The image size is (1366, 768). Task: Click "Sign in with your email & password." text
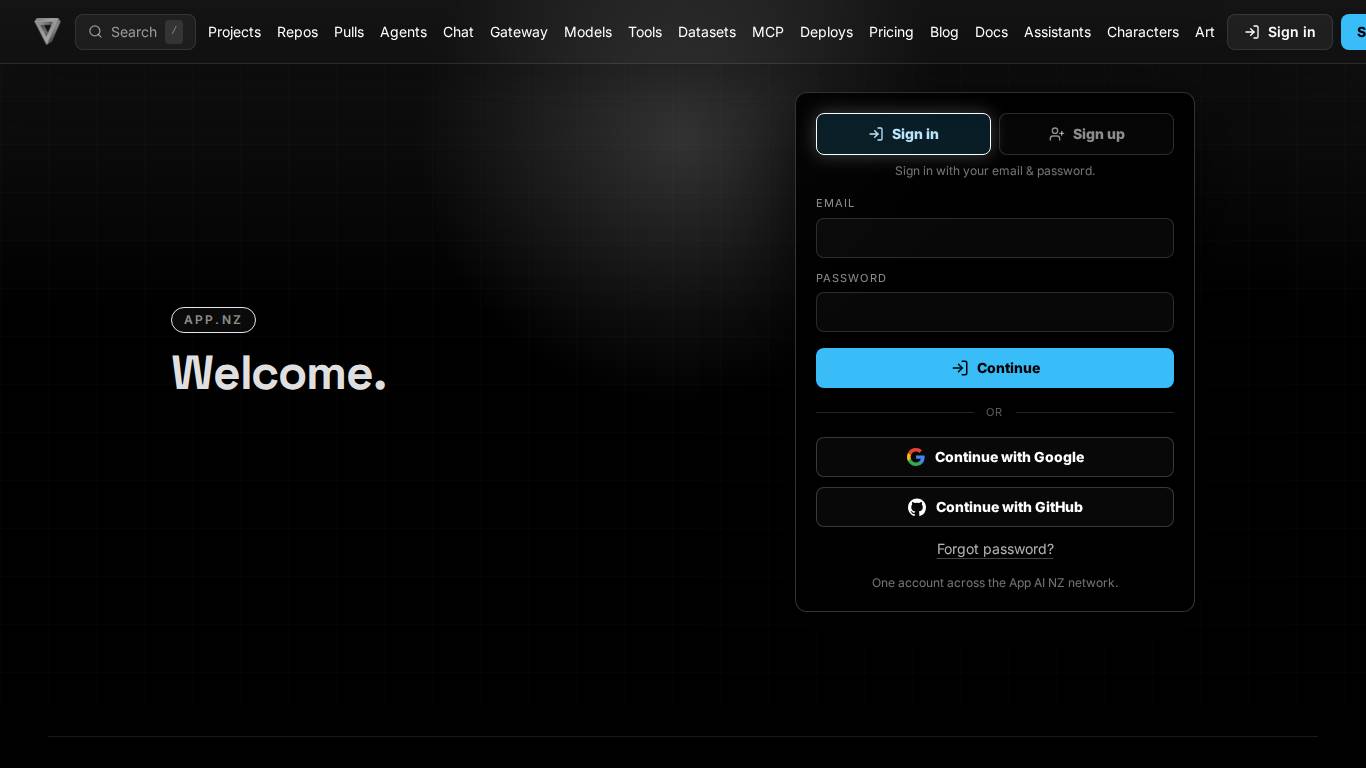(995, 171)
